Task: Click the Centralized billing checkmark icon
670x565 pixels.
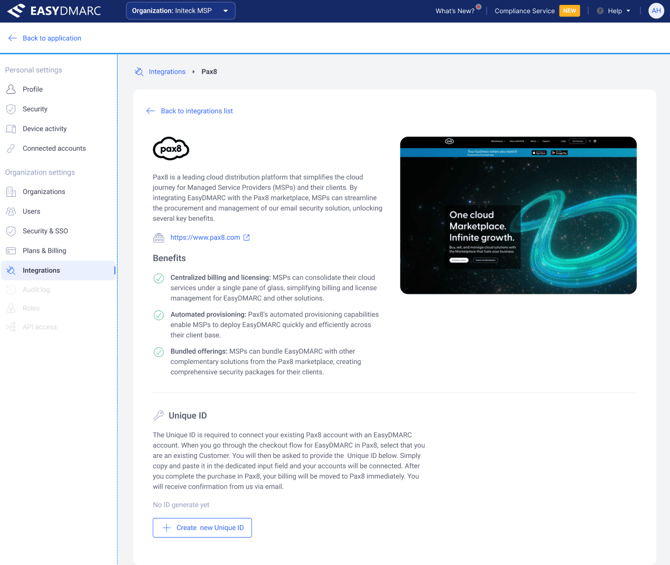Action: 159,278
